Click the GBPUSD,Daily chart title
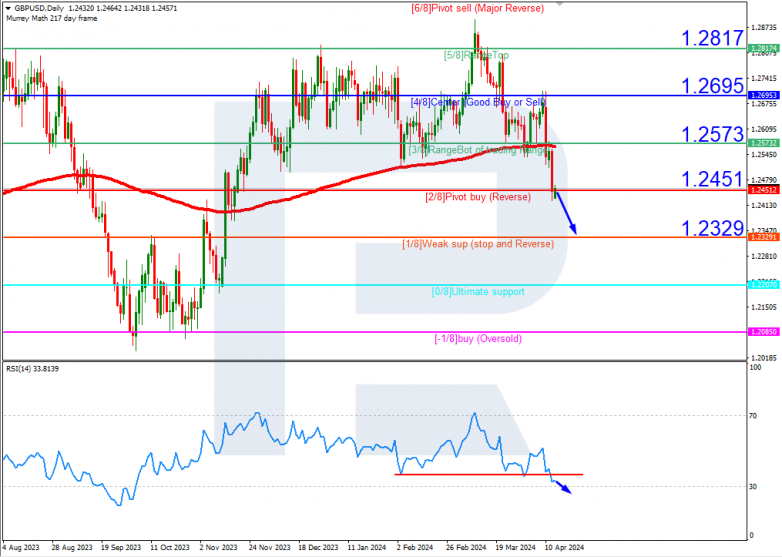The width and height of the screenshot is (782, 557). coord(39,8)
